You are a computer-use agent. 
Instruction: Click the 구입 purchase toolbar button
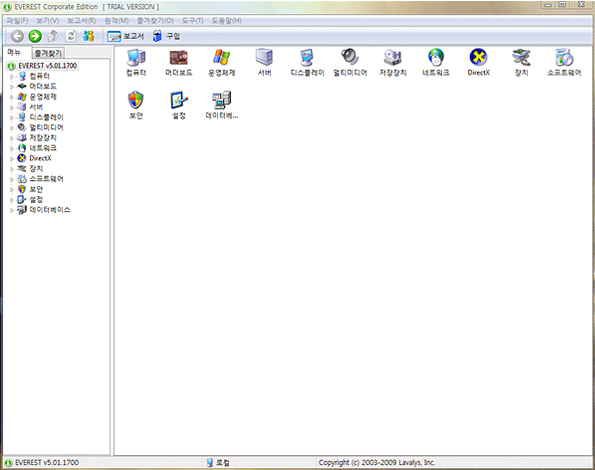coord(166,36)
